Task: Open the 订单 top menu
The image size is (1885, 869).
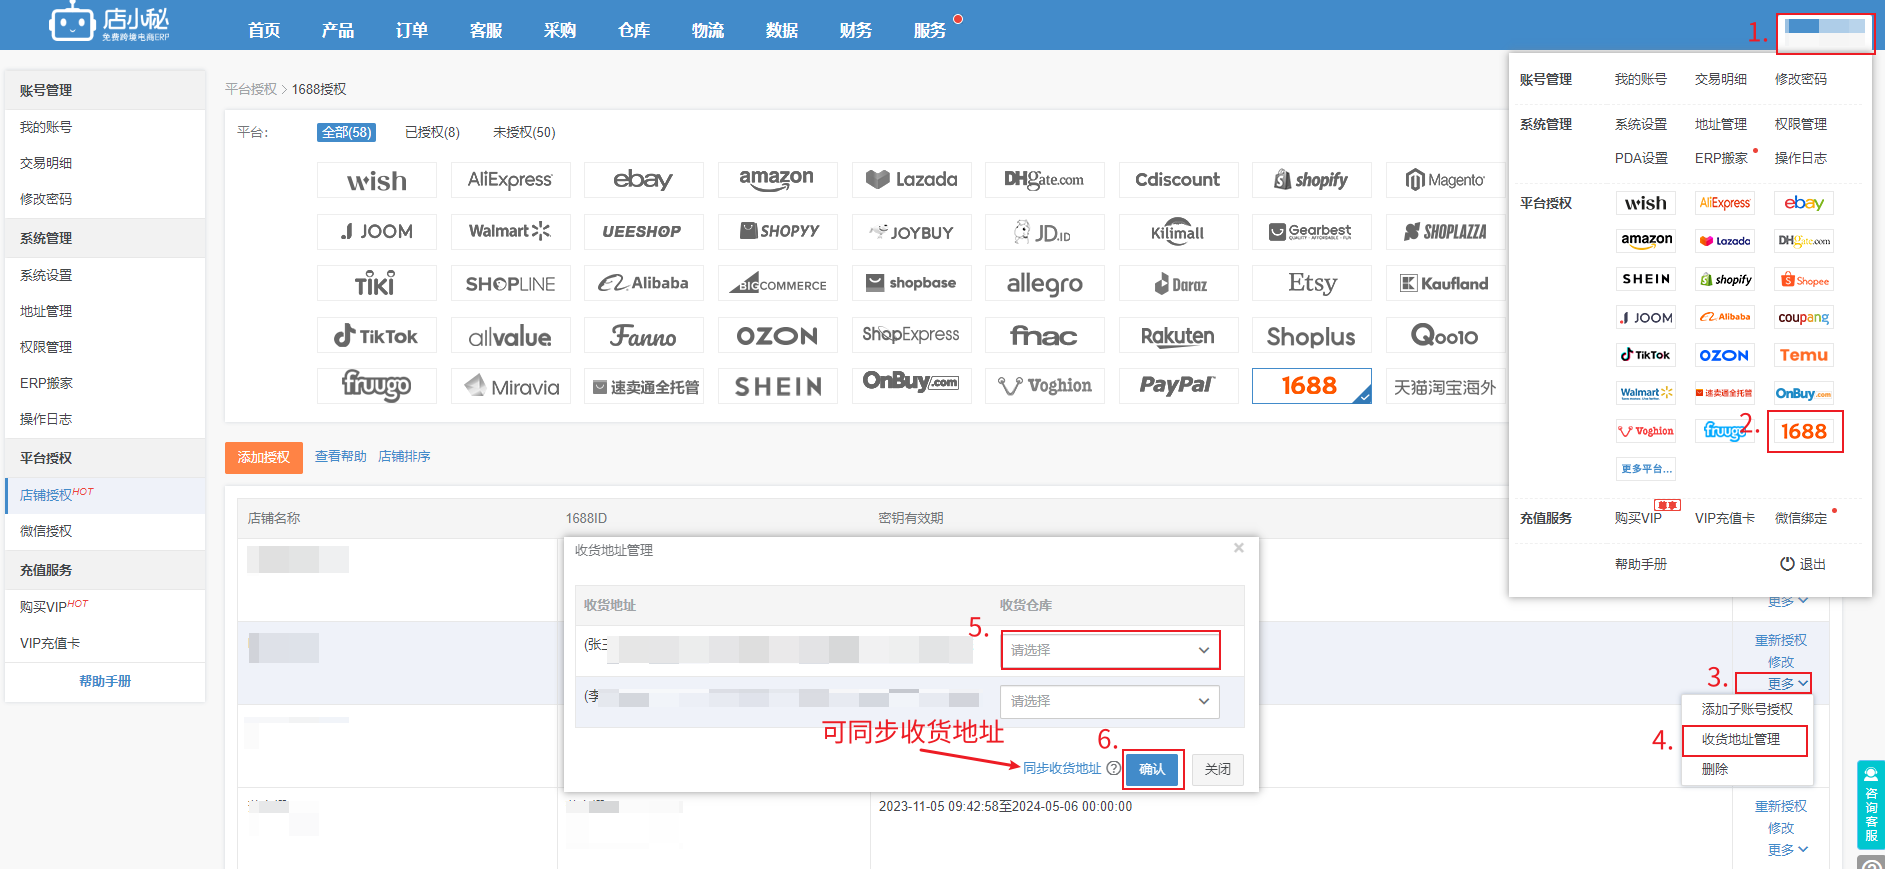Action: click(x=412, y=30)
